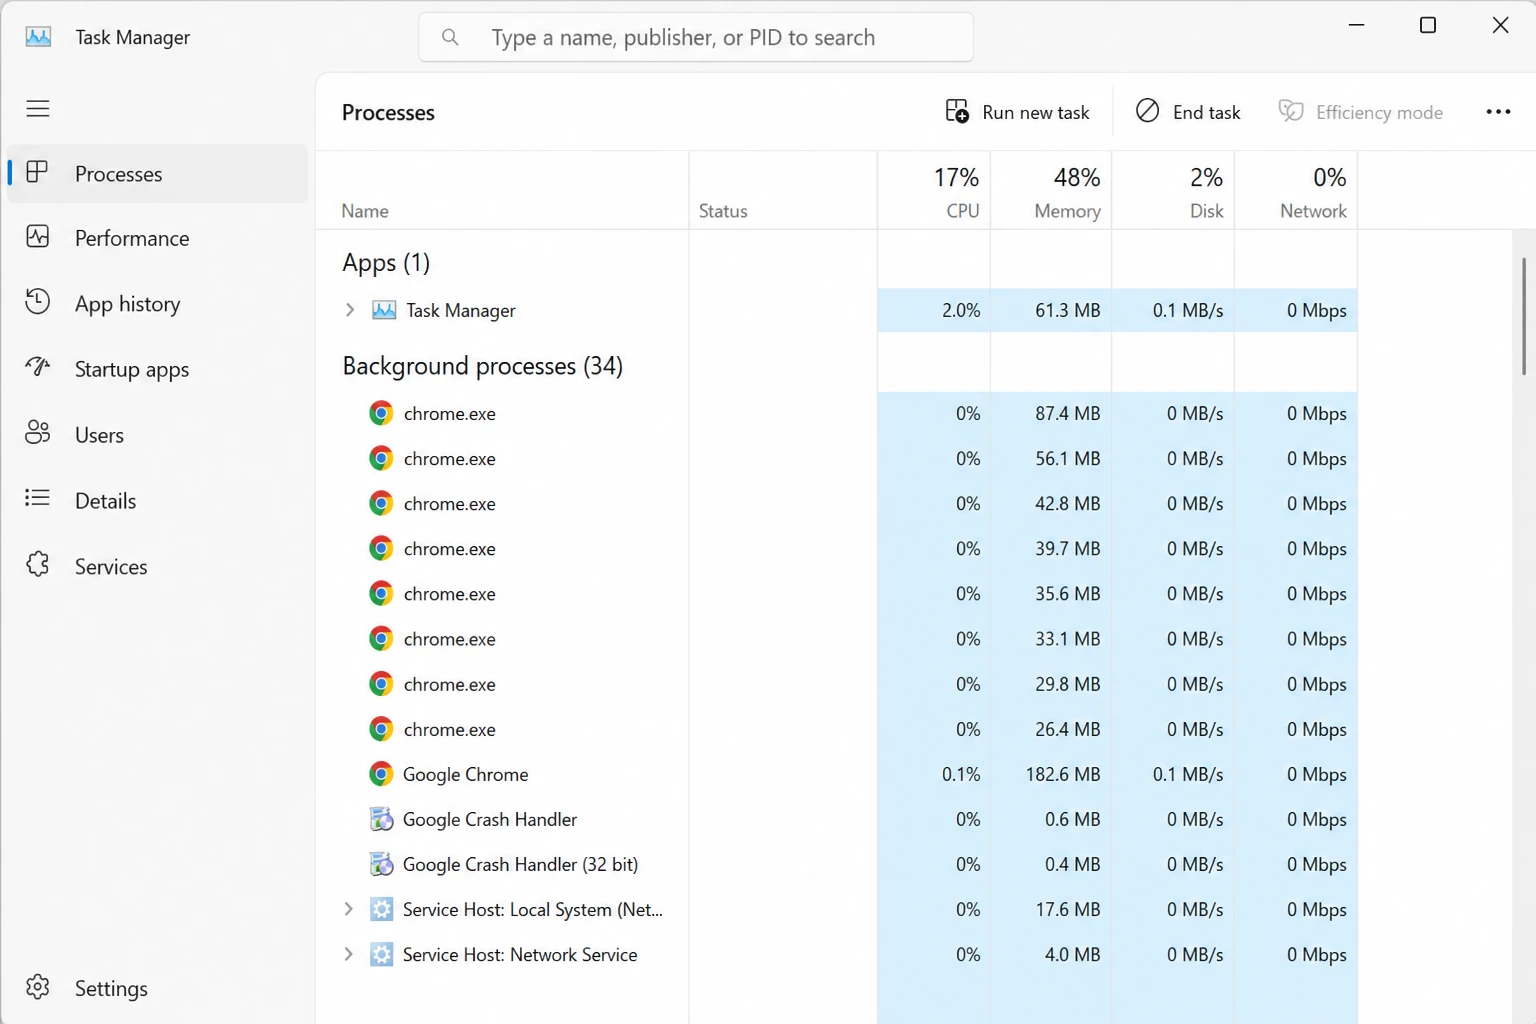The height and width of the screenshot is (1024, 1536).
Task: Sort by the Status column header
Action: coord(783,191)
